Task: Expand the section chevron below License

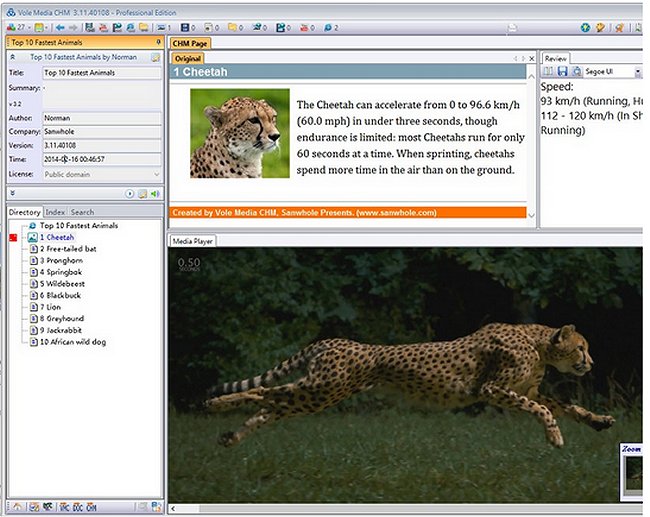Action: click(12, 192)
